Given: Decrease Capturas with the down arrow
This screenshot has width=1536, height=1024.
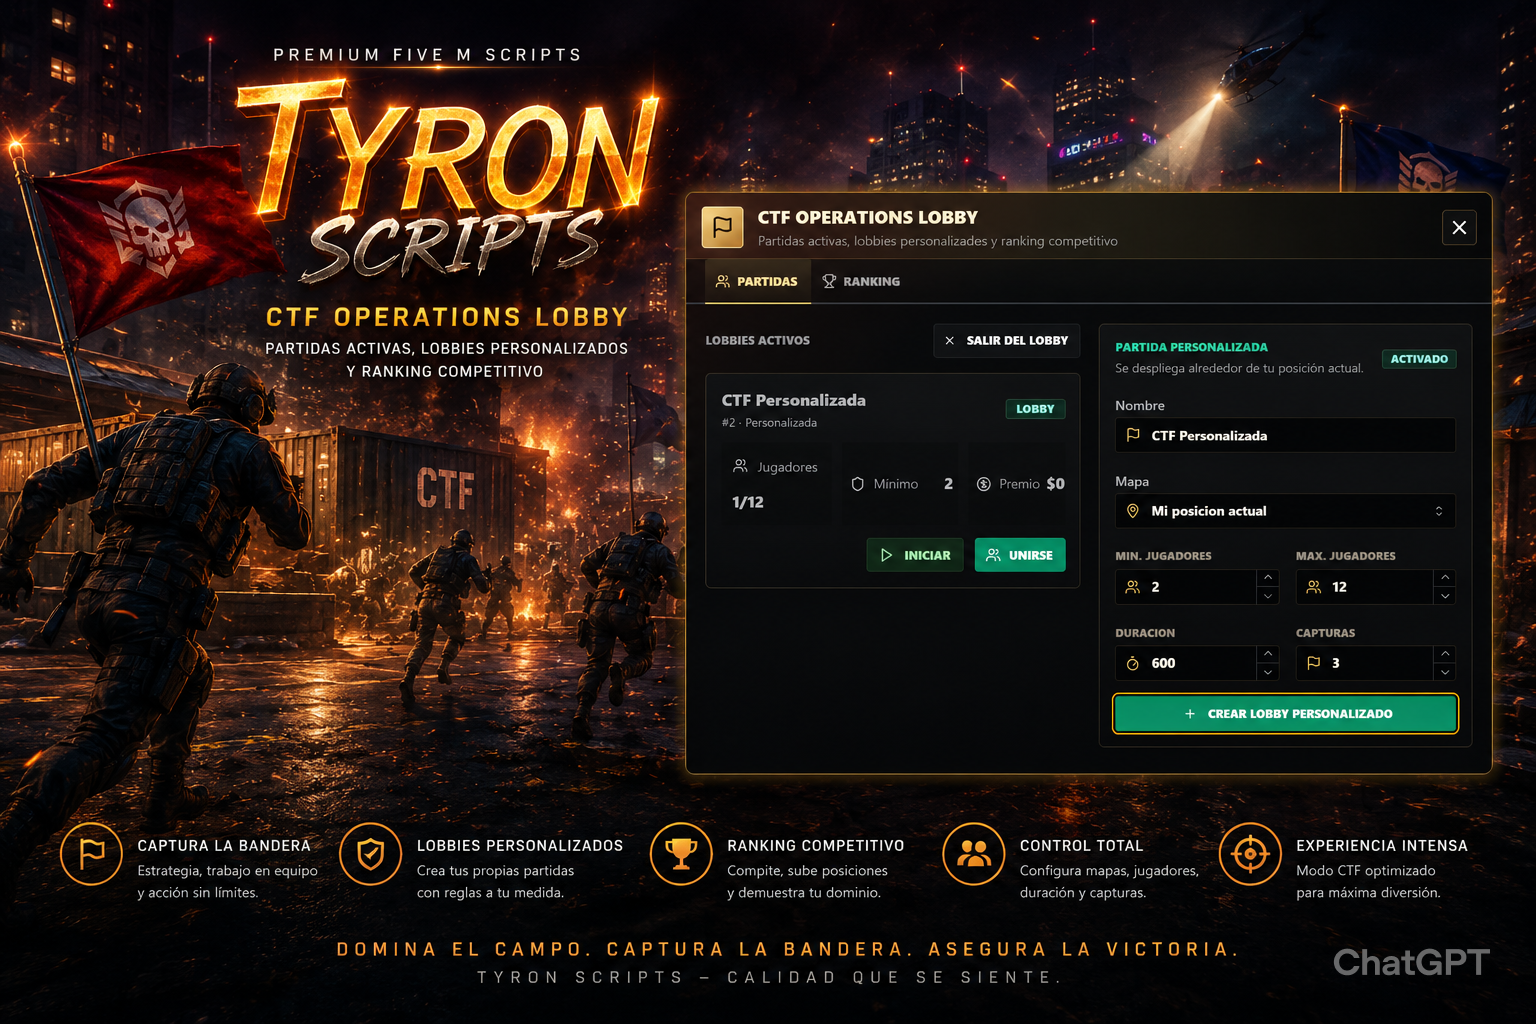Looking at the screenshot, I should coord(1445,672).
